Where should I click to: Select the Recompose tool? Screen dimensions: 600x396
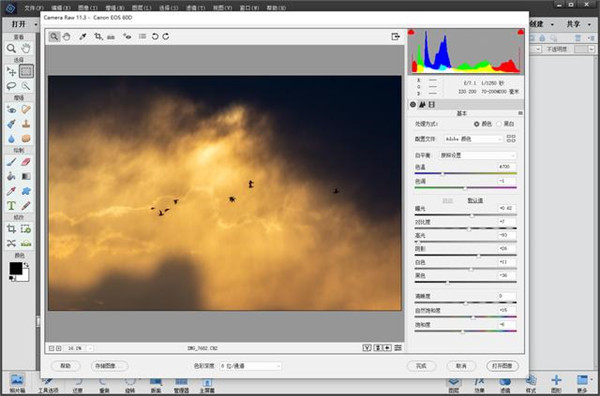click(x=26, y=229)
